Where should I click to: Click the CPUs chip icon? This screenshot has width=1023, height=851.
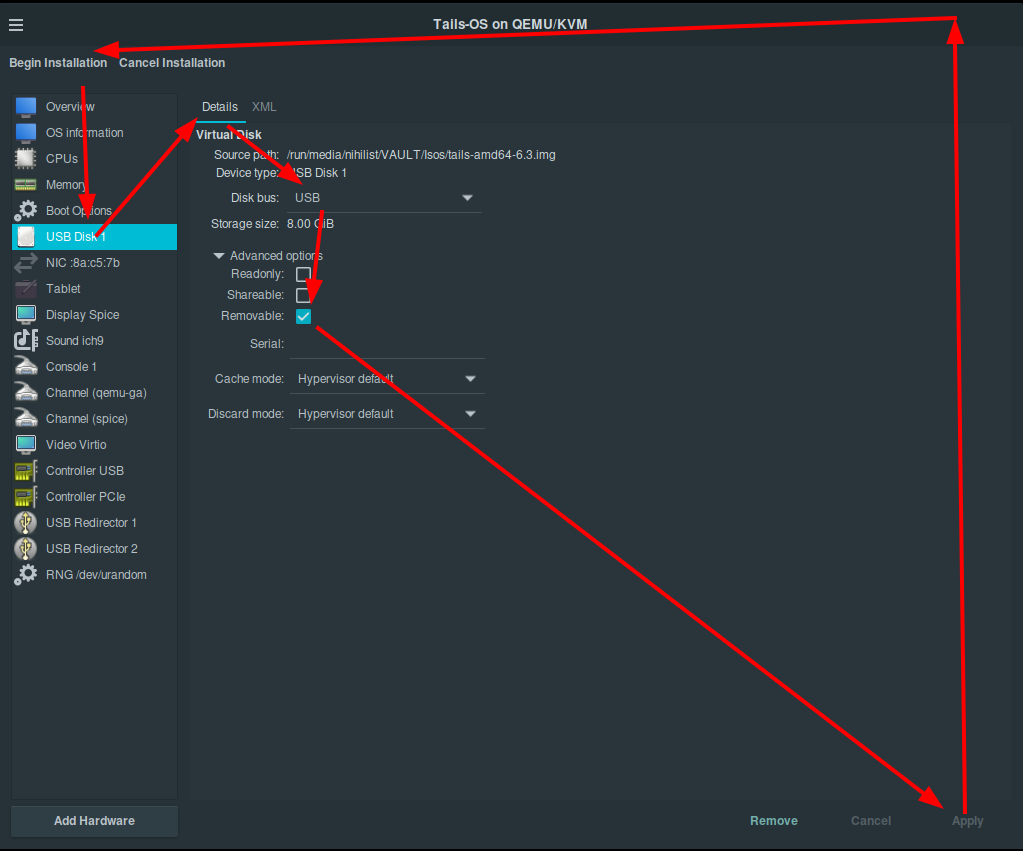click(x=26, y=159)
